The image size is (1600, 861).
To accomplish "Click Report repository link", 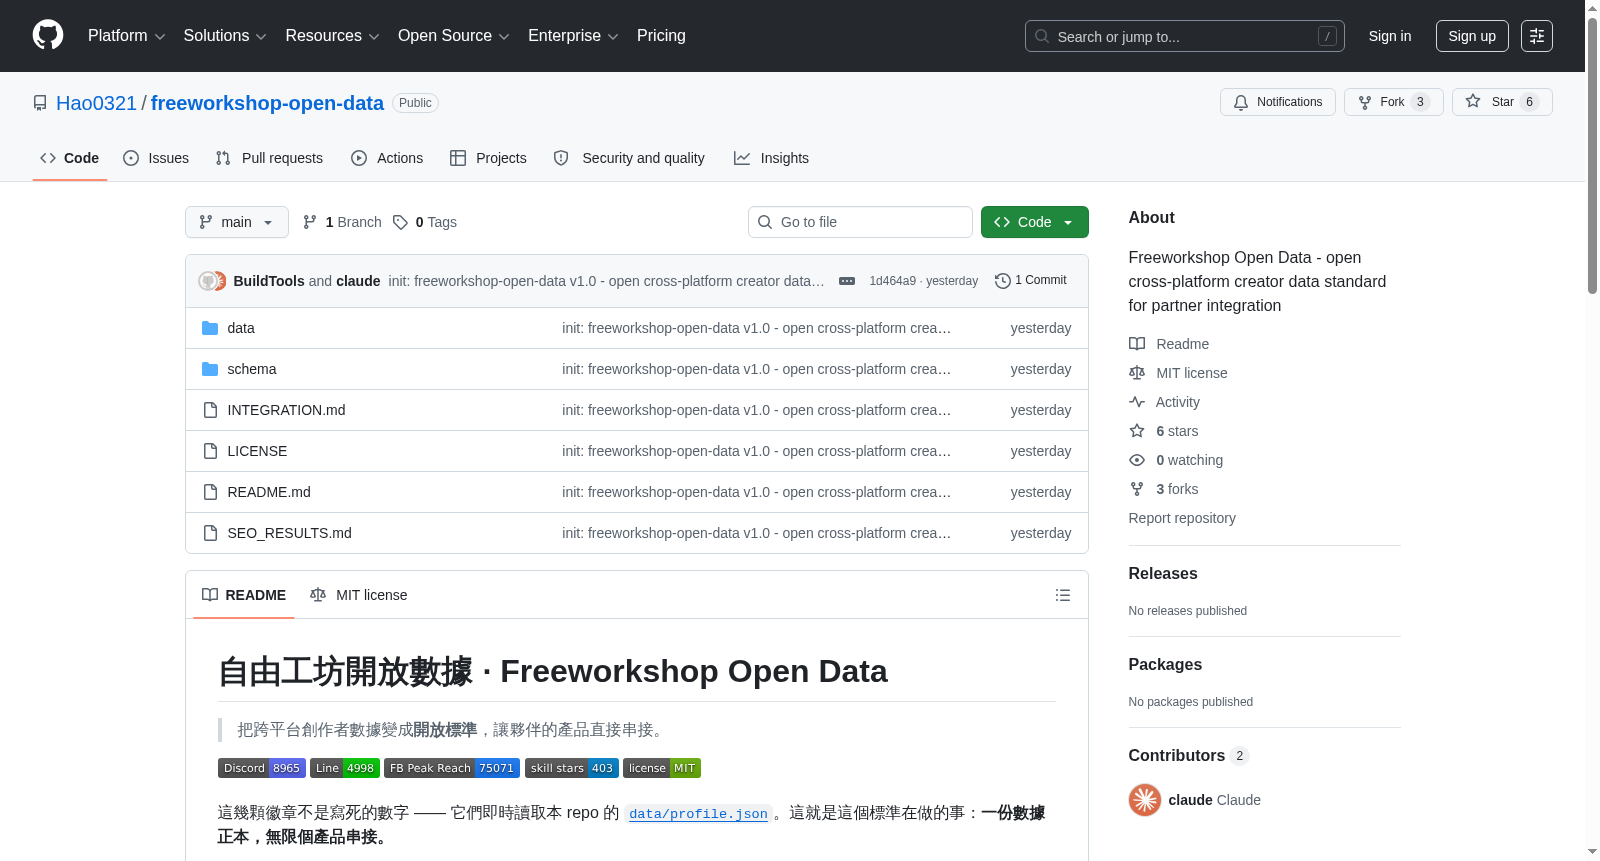I will pos(1182,518).
